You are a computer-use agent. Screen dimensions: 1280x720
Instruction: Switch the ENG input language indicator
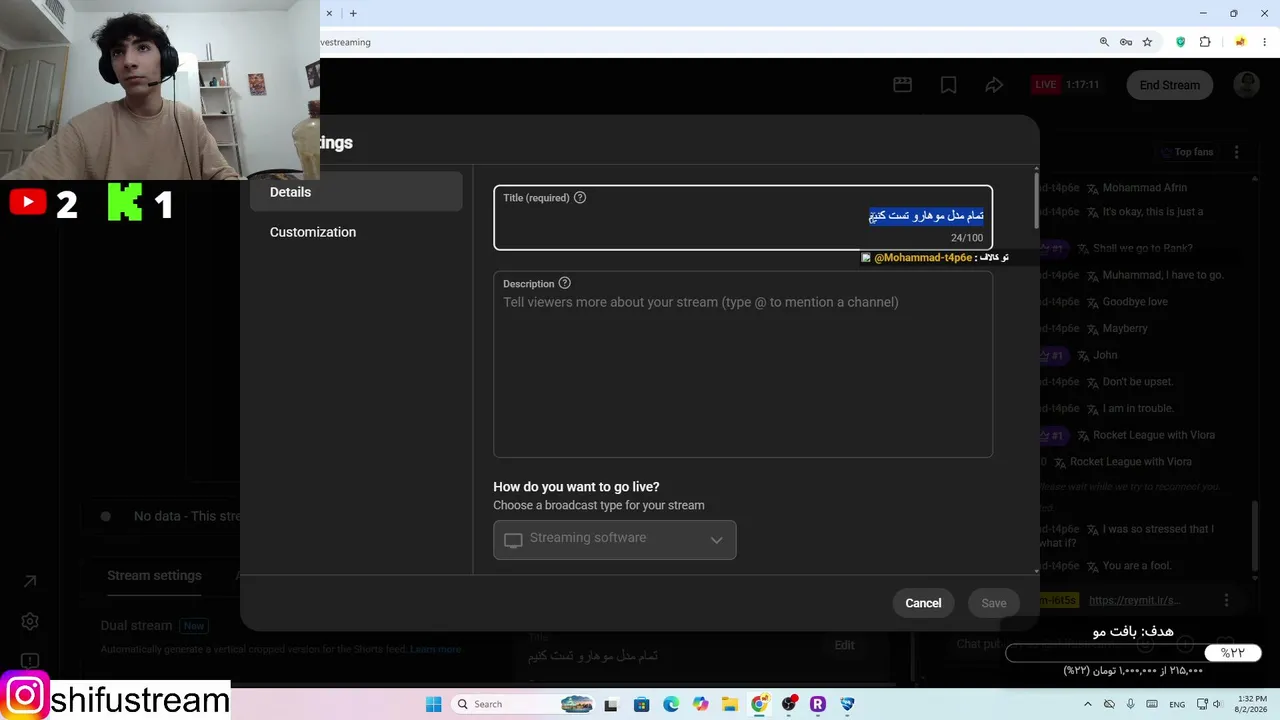coord(1177,704)
